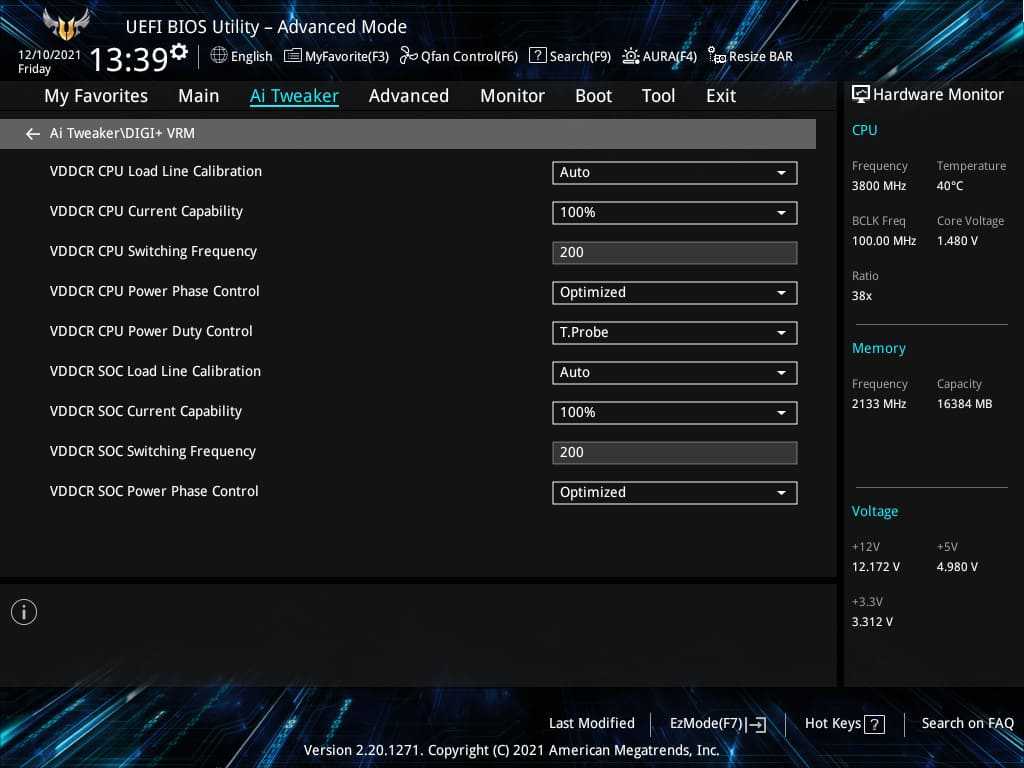Select VDDCR CPU Switching Frequency field
Viewport: 1024px width, 768px height.
click(x=674, y=253)
